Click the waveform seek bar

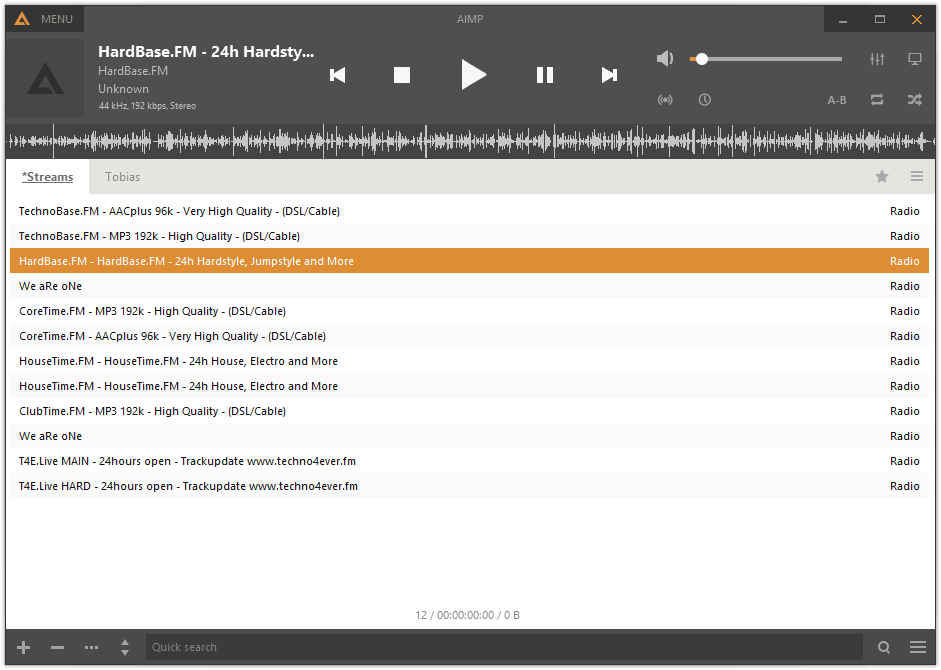[470, 142]
